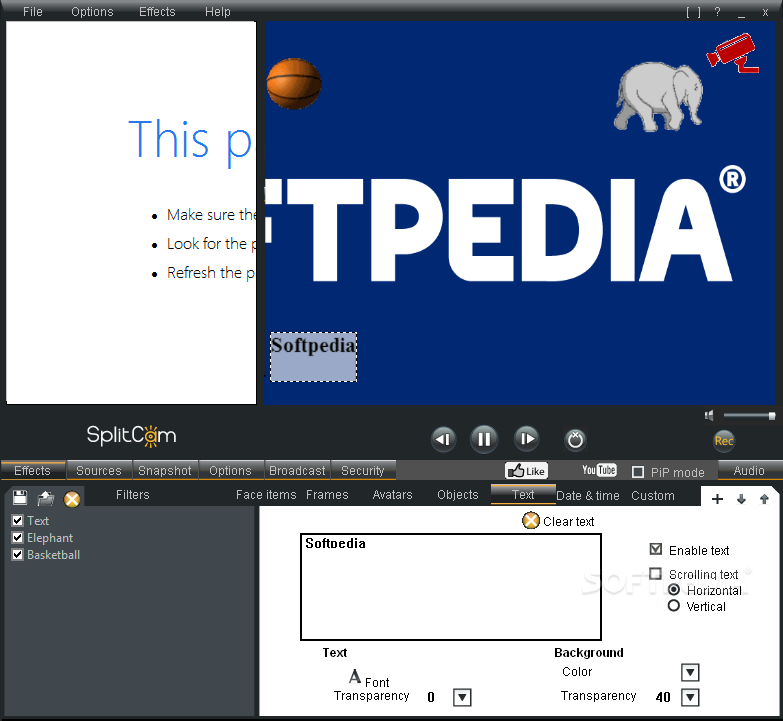Click the loop playback circular button

[x=575, y=440]
